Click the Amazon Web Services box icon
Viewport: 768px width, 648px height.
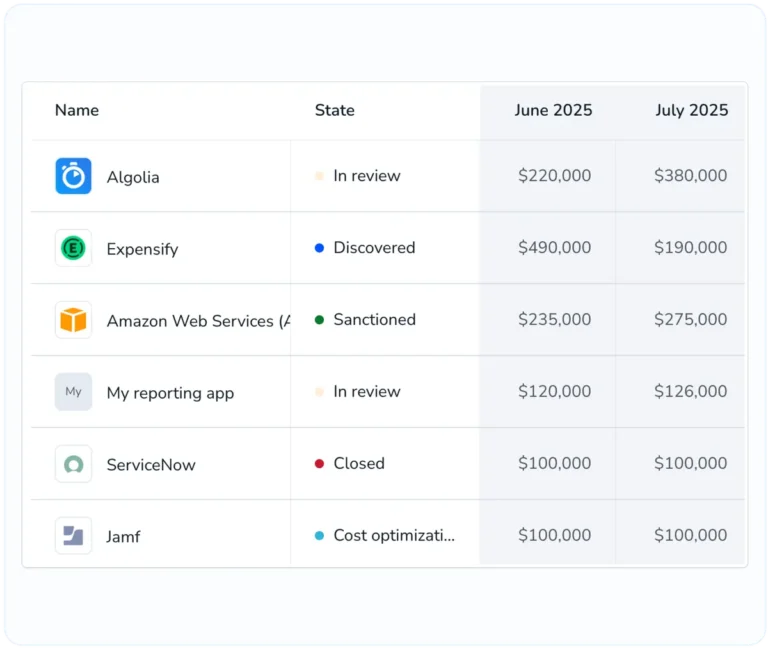click(73, 320)
